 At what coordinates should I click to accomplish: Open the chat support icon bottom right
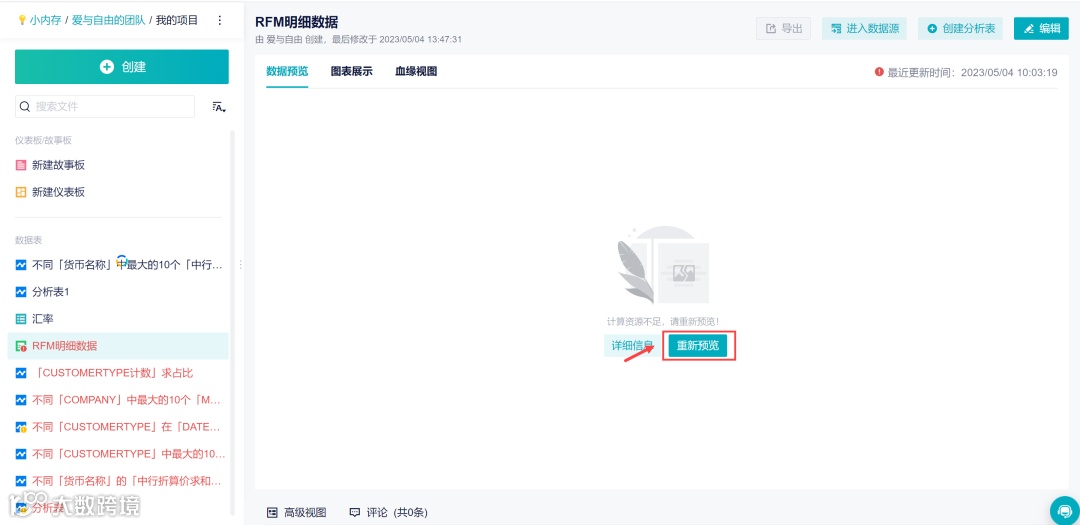pos(1064,511)
